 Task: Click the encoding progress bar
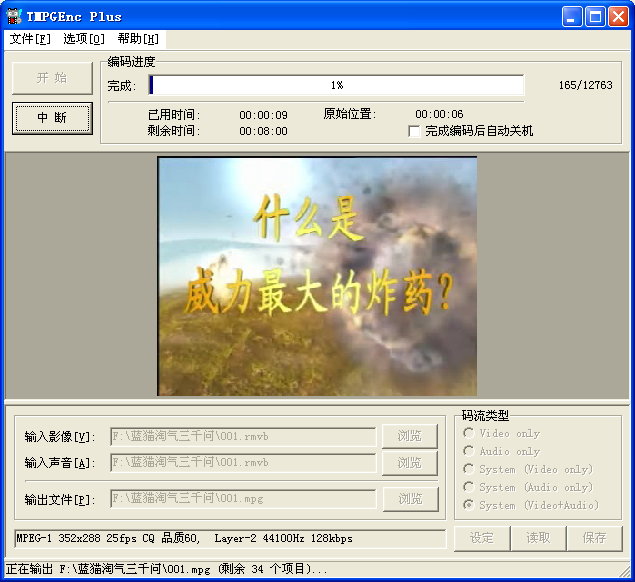click(336, 86)
